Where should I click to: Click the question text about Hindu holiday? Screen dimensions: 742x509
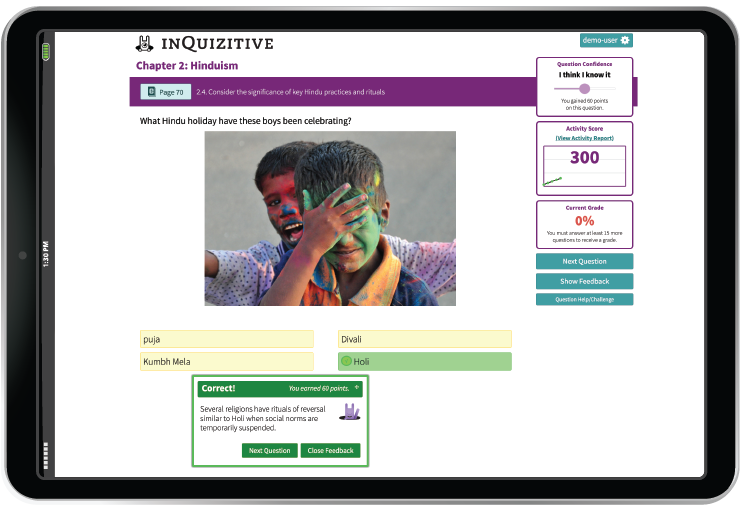[245, 121]
